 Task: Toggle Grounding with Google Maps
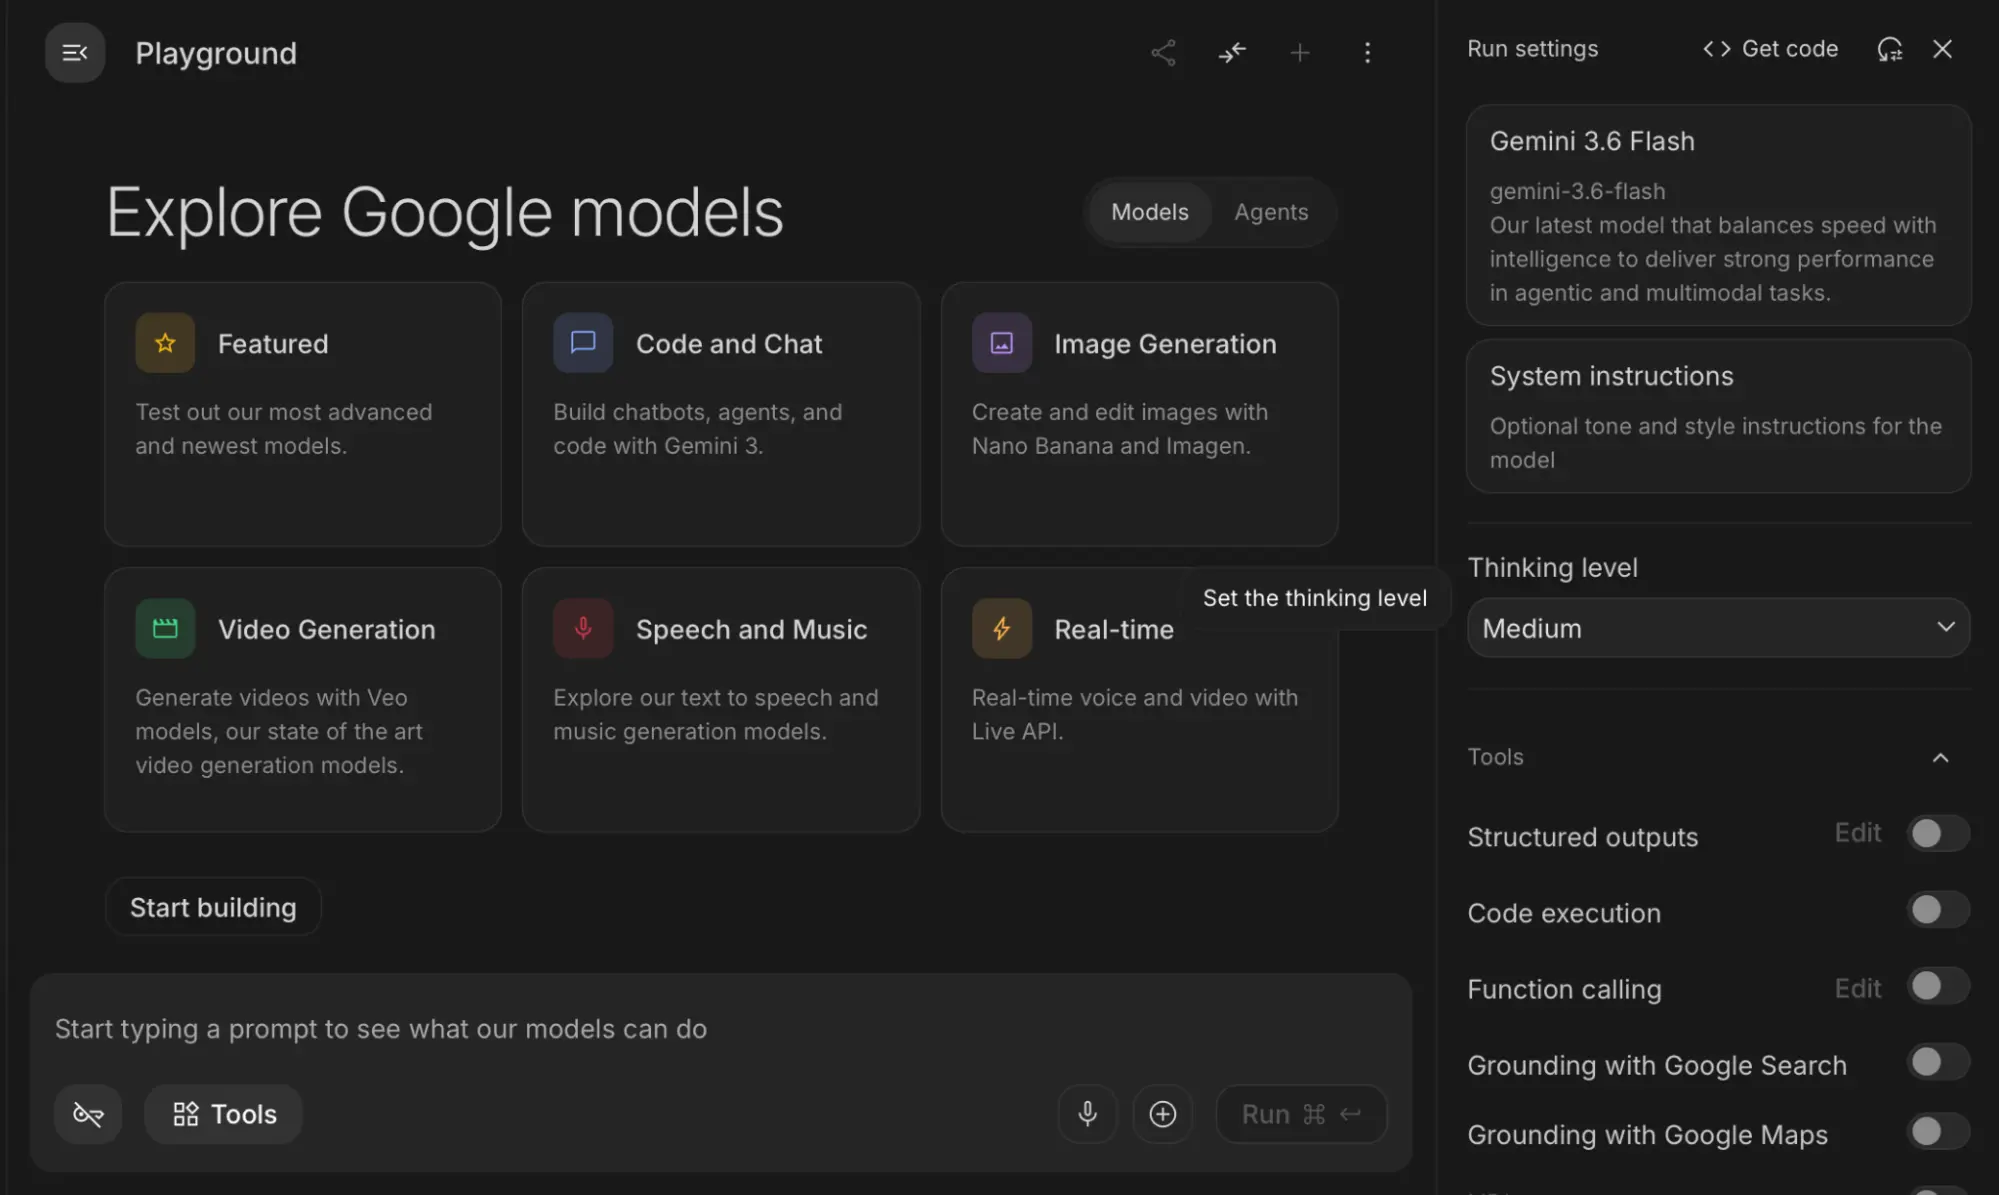click(1938, 1132)
